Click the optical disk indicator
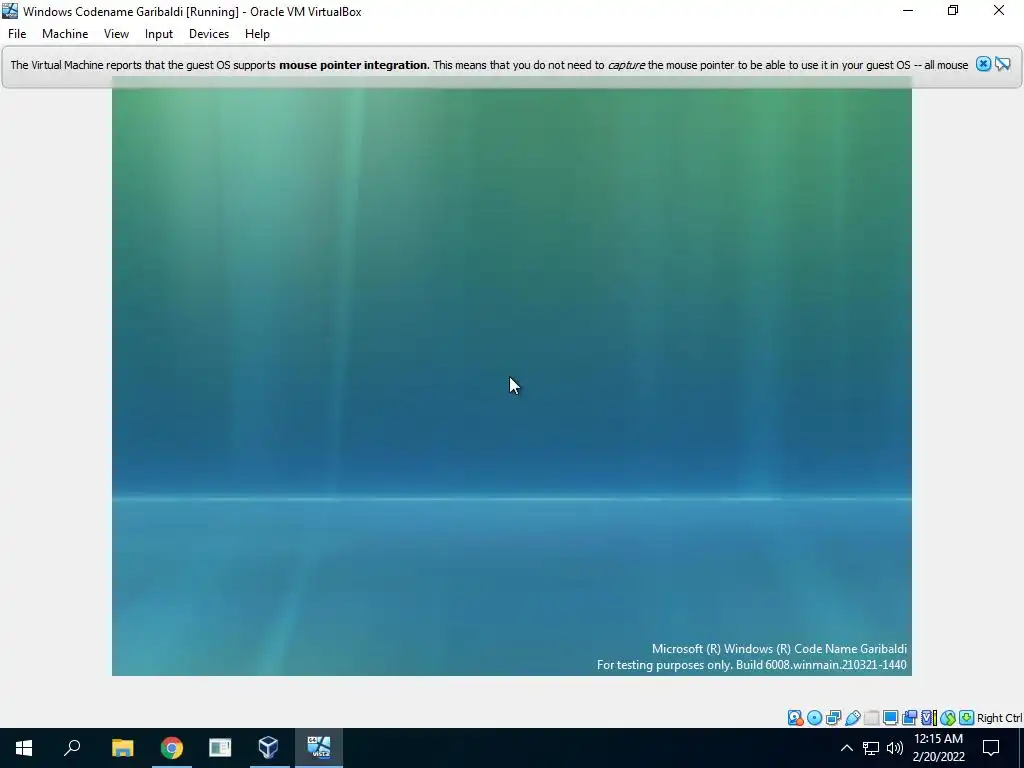This screenshot has width=1024, height=768. tap(814, 718)
